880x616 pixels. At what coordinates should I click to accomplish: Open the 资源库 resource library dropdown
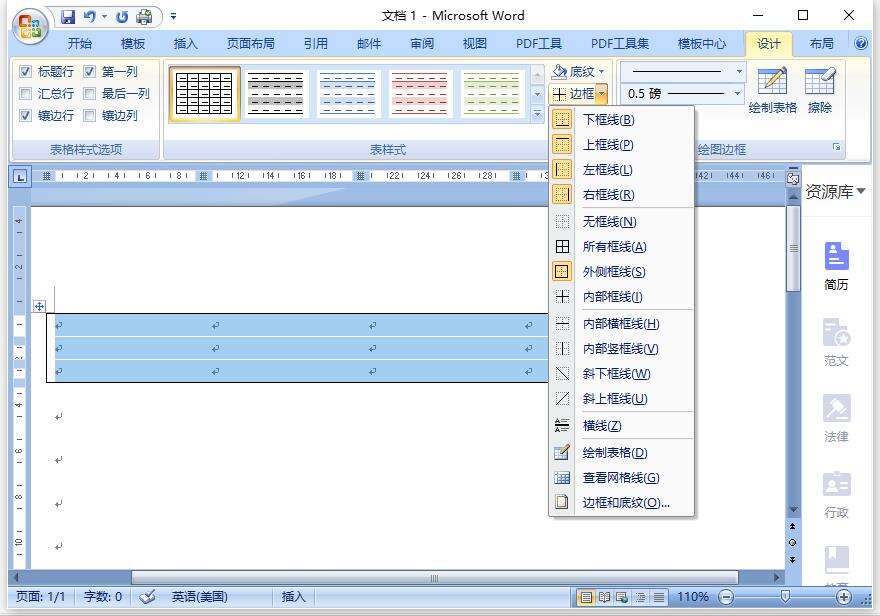point(835,192)
